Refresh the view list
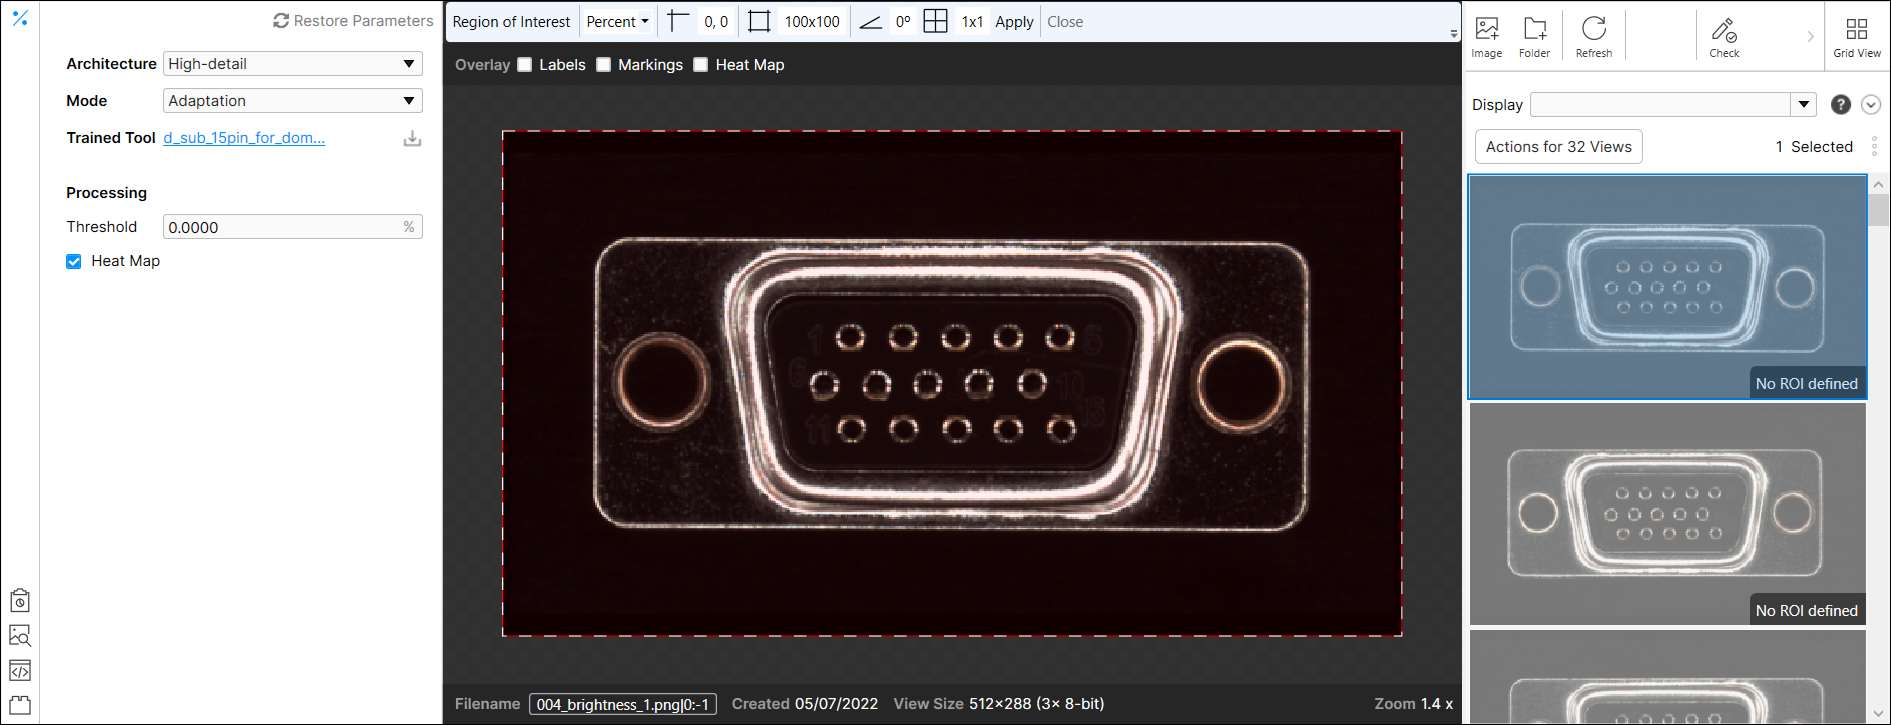The image size is (1891, 725). click(x=1593, y=36)
